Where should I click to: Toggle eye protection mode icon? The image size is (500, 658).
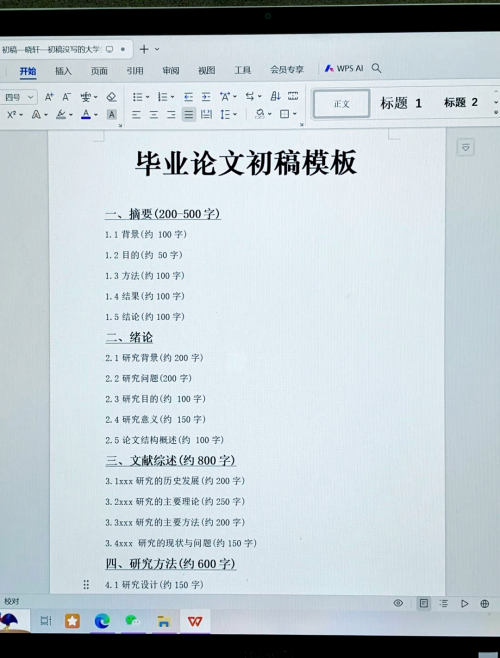pos(398,603)
